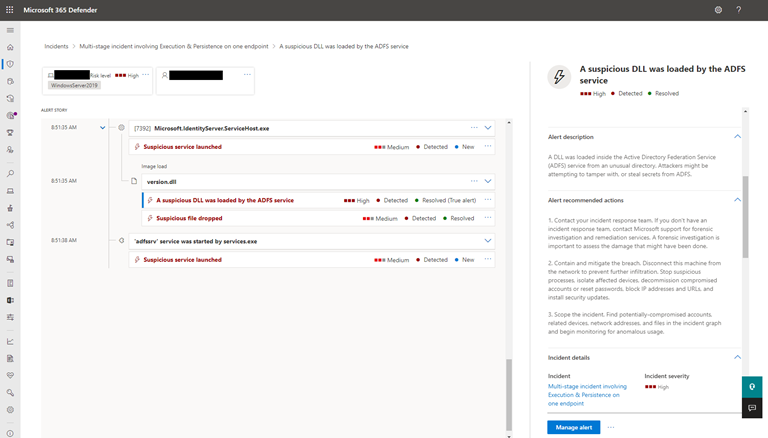This screenshot has width=768, height=438.
Task: Collapse the Alert recommended actions section
Action: pos(737,199)
